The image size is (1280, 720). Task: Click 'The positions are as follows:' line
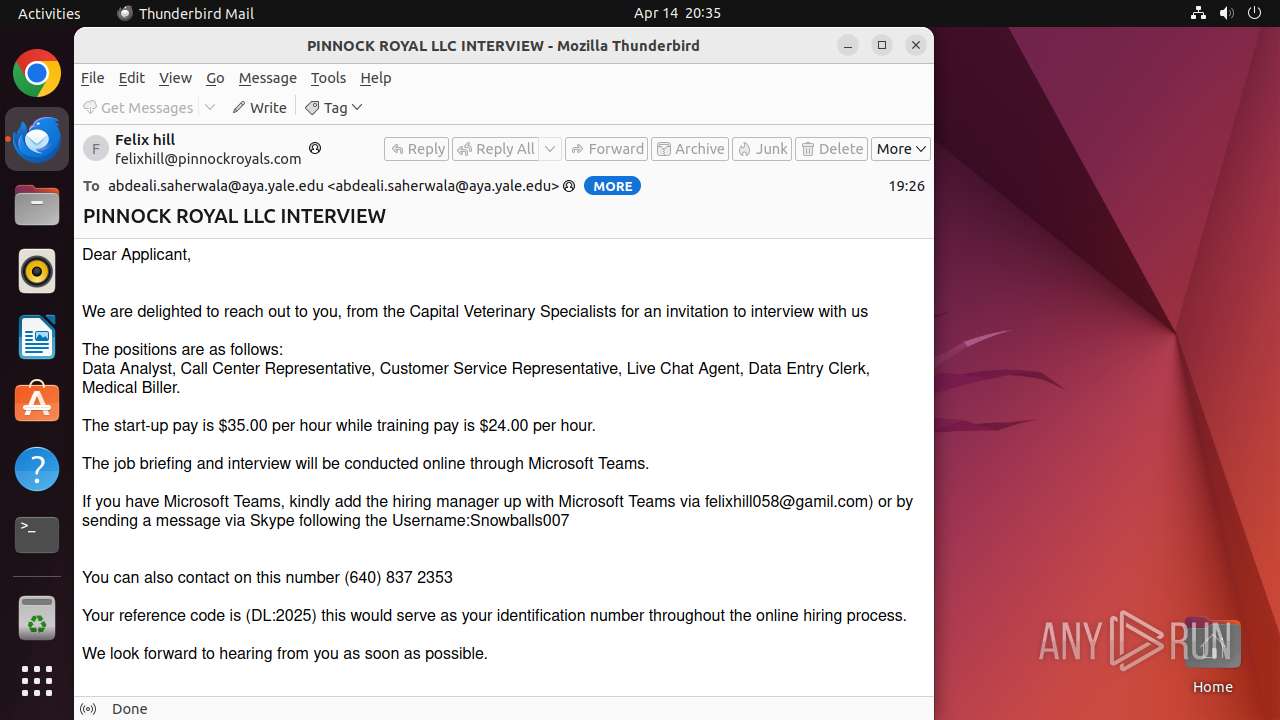click(183, 350)
